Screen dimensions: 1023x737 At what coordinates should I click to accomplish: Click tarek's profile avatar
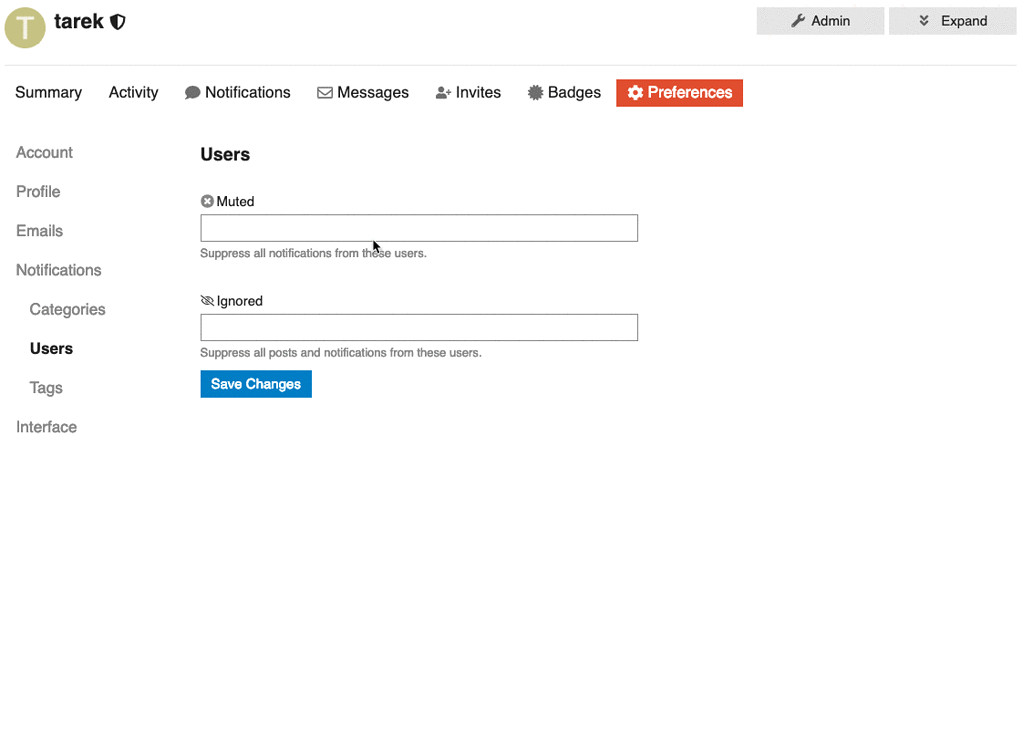point(25,27)
